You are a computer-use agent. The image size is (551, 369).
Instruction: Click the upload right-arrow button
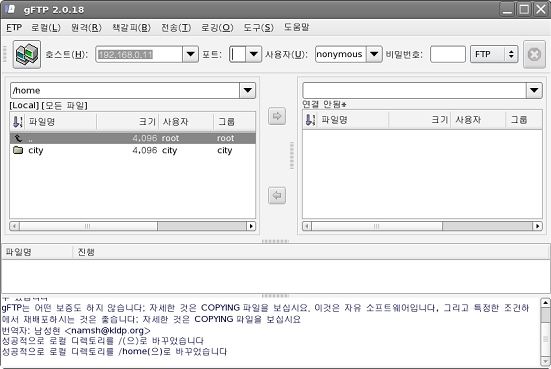(277, 116)
